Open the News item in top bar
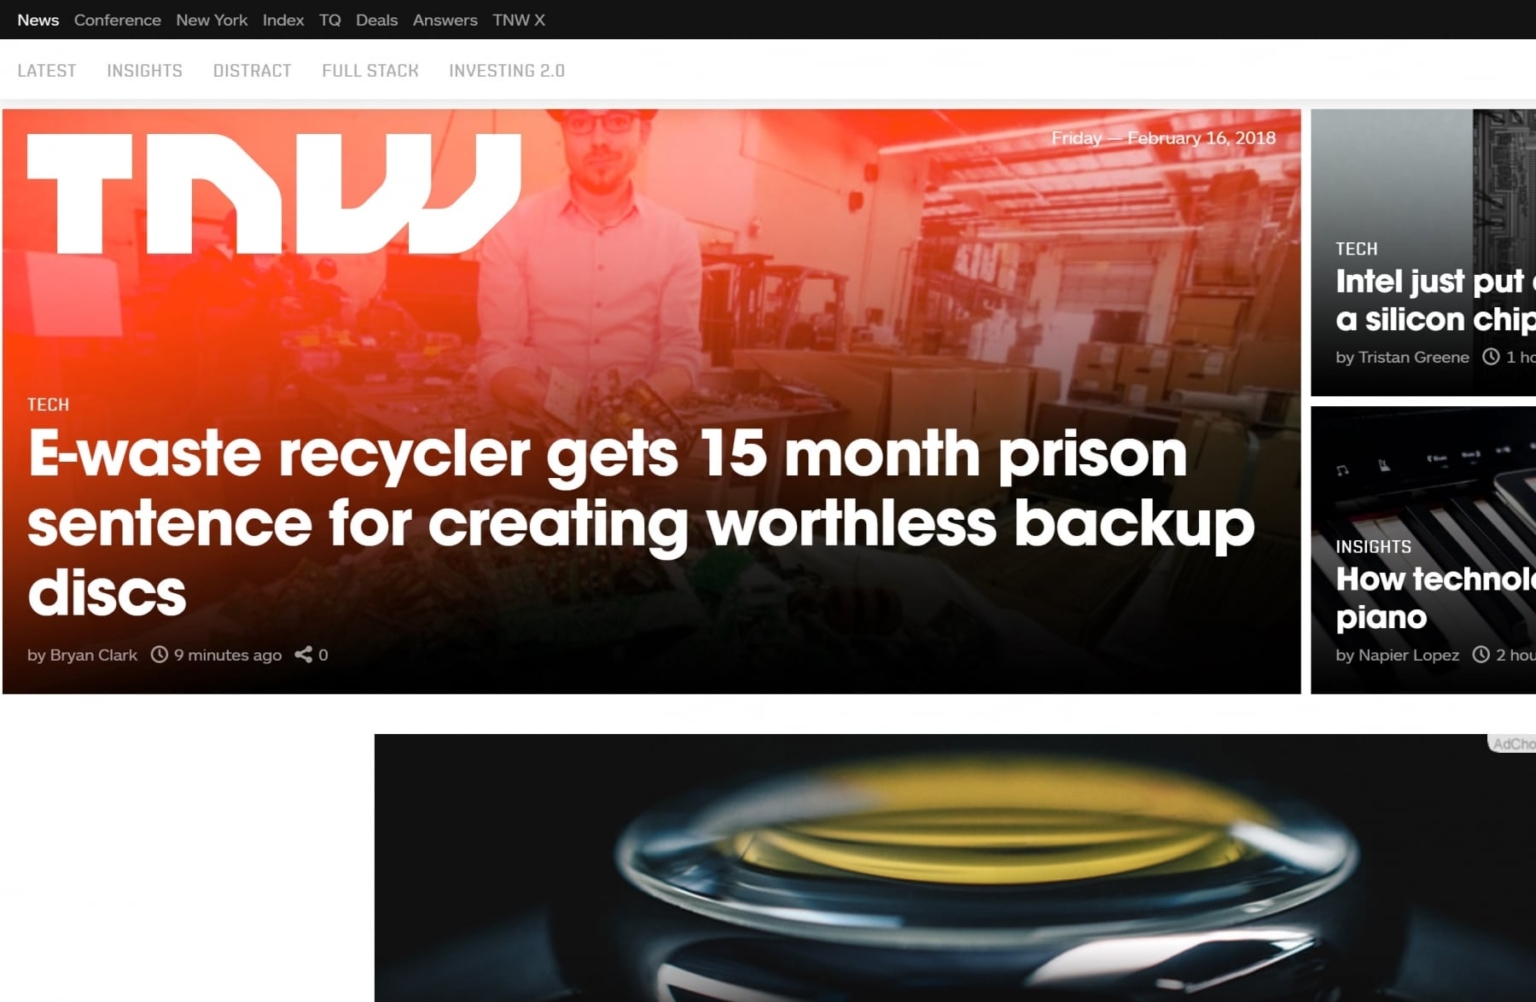 [x=38, y=20]
